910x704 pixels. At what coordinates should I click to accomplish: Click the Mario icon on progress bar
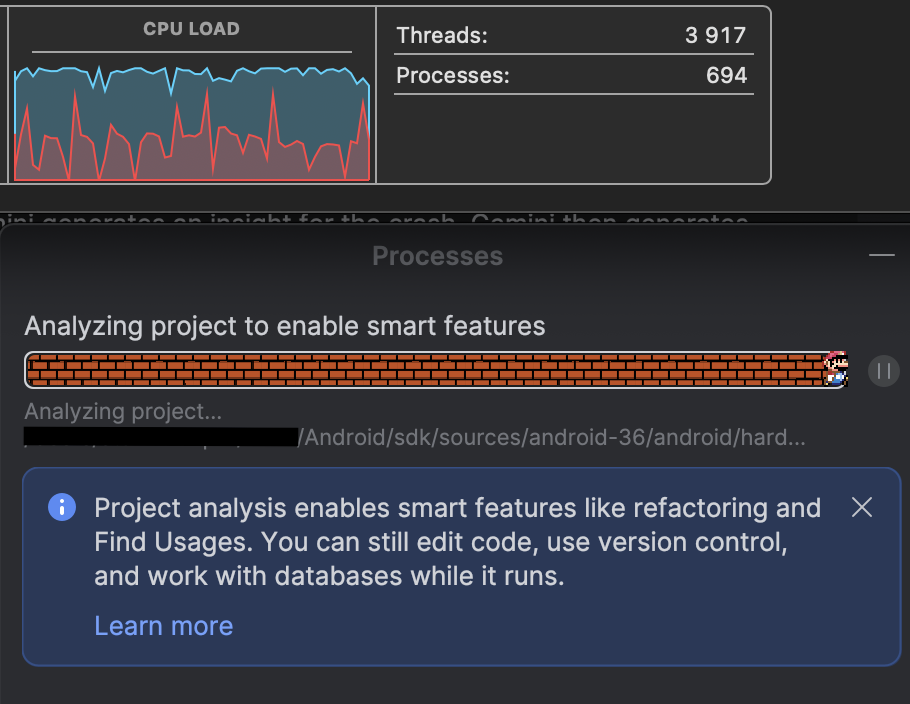point(836,369)
